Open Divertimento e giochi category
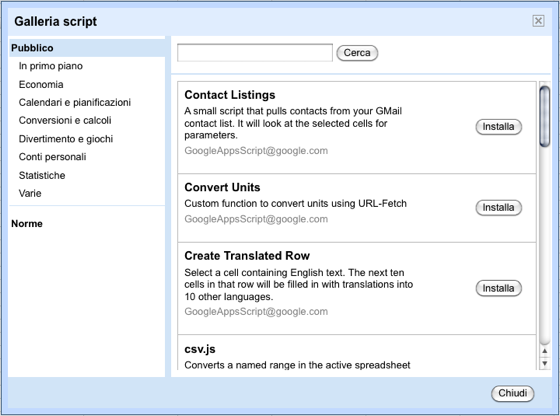The width and height of the screenshot is (560, 416). point(66,139)
